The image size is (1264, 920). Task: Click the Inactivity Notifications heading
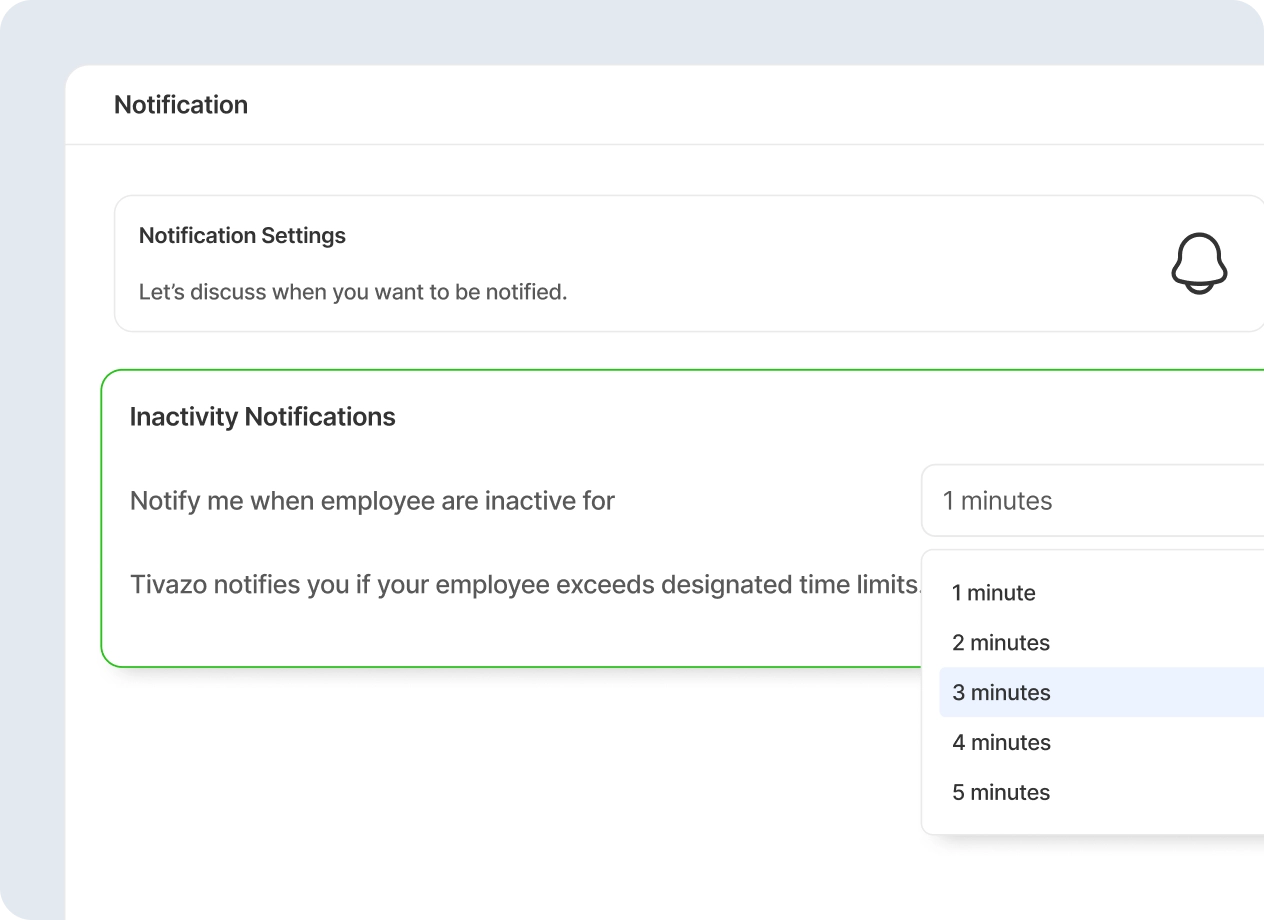click(262, 417)
